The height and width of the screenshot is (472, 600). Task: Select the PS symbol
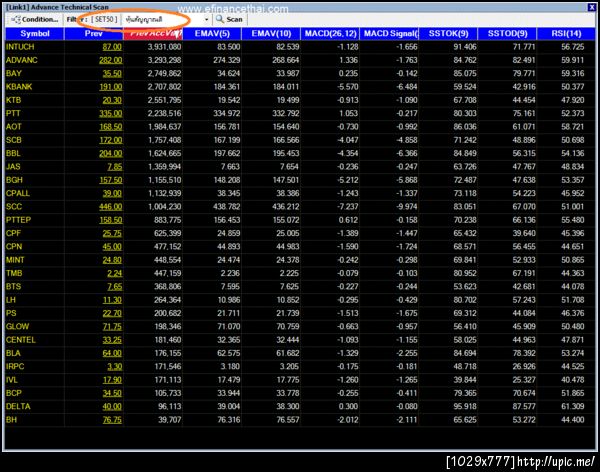pyautogui.click(x=11, y=313)
